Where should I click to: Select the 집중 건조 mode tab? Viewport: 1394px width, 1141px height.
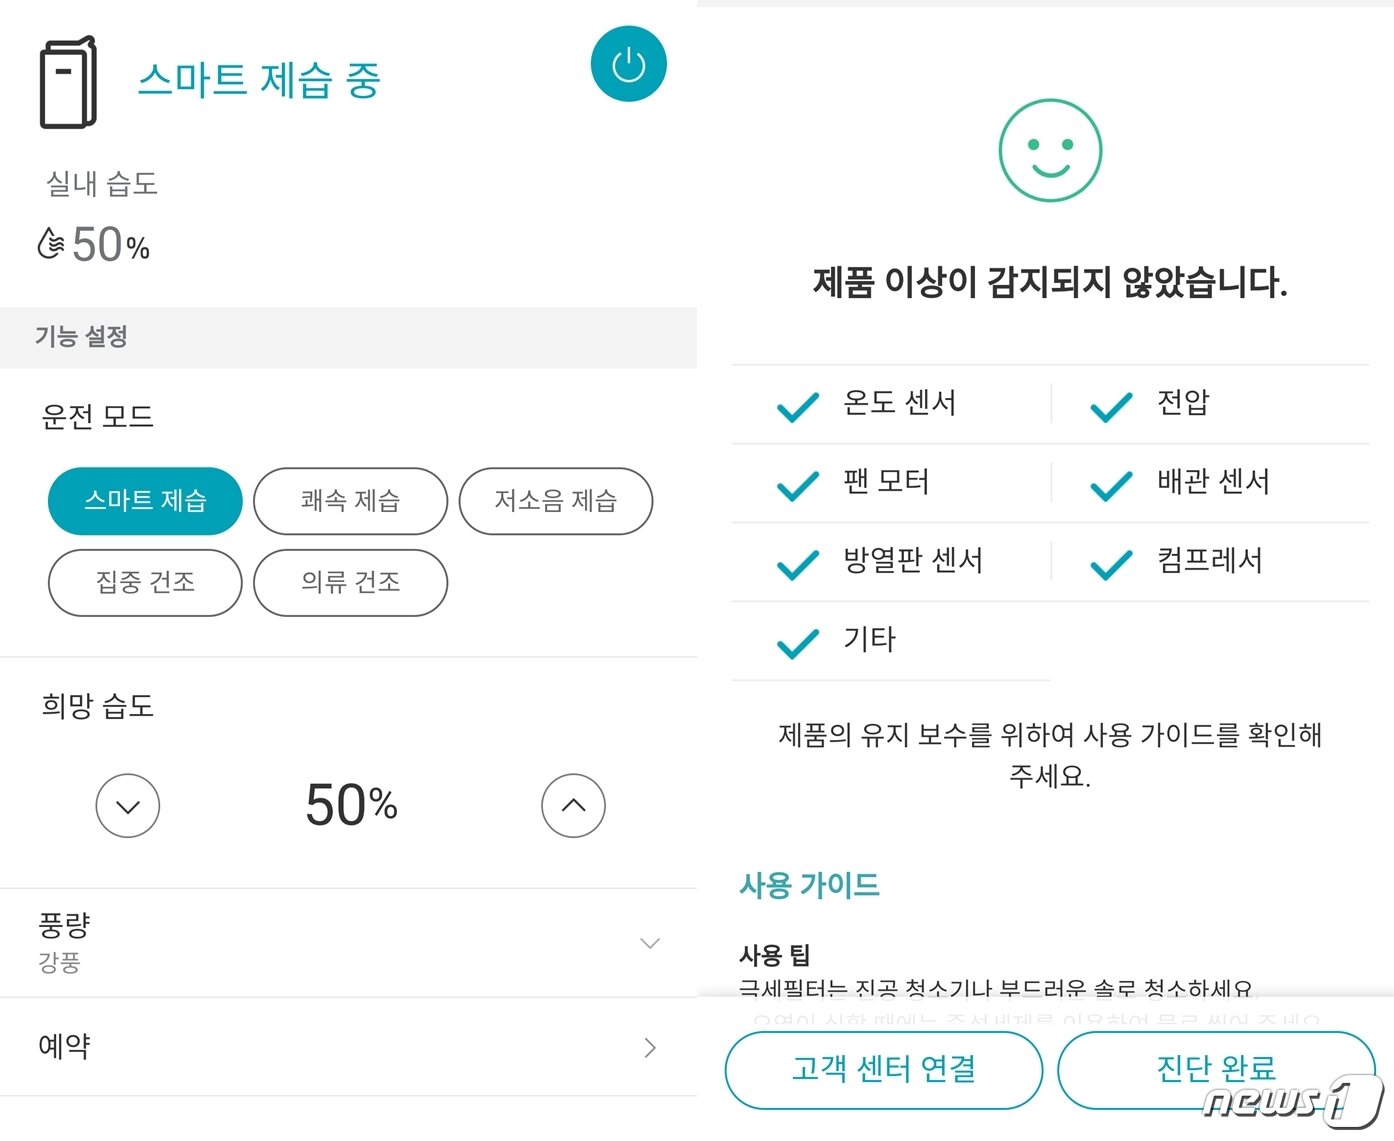(x=144, y=583)
